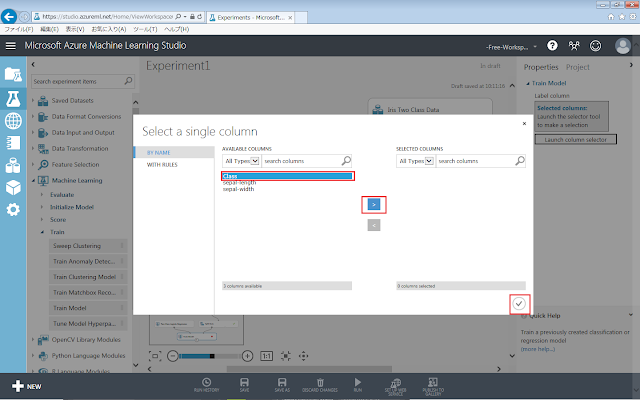This screenshot has width=640, height=400.
Task: Select the BY NAME tab
Action: [160, 152]
